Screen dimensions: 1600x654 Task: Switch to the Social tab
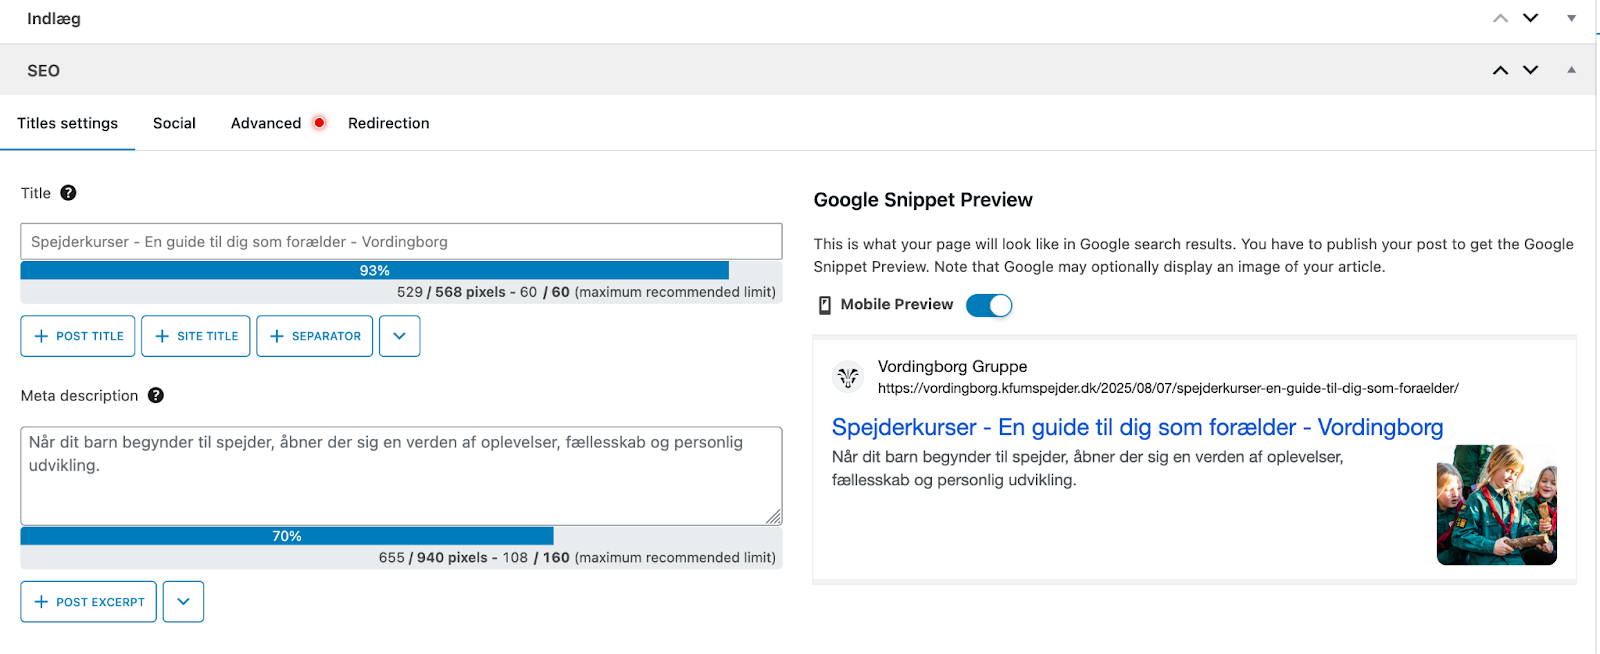pos(174,123)
